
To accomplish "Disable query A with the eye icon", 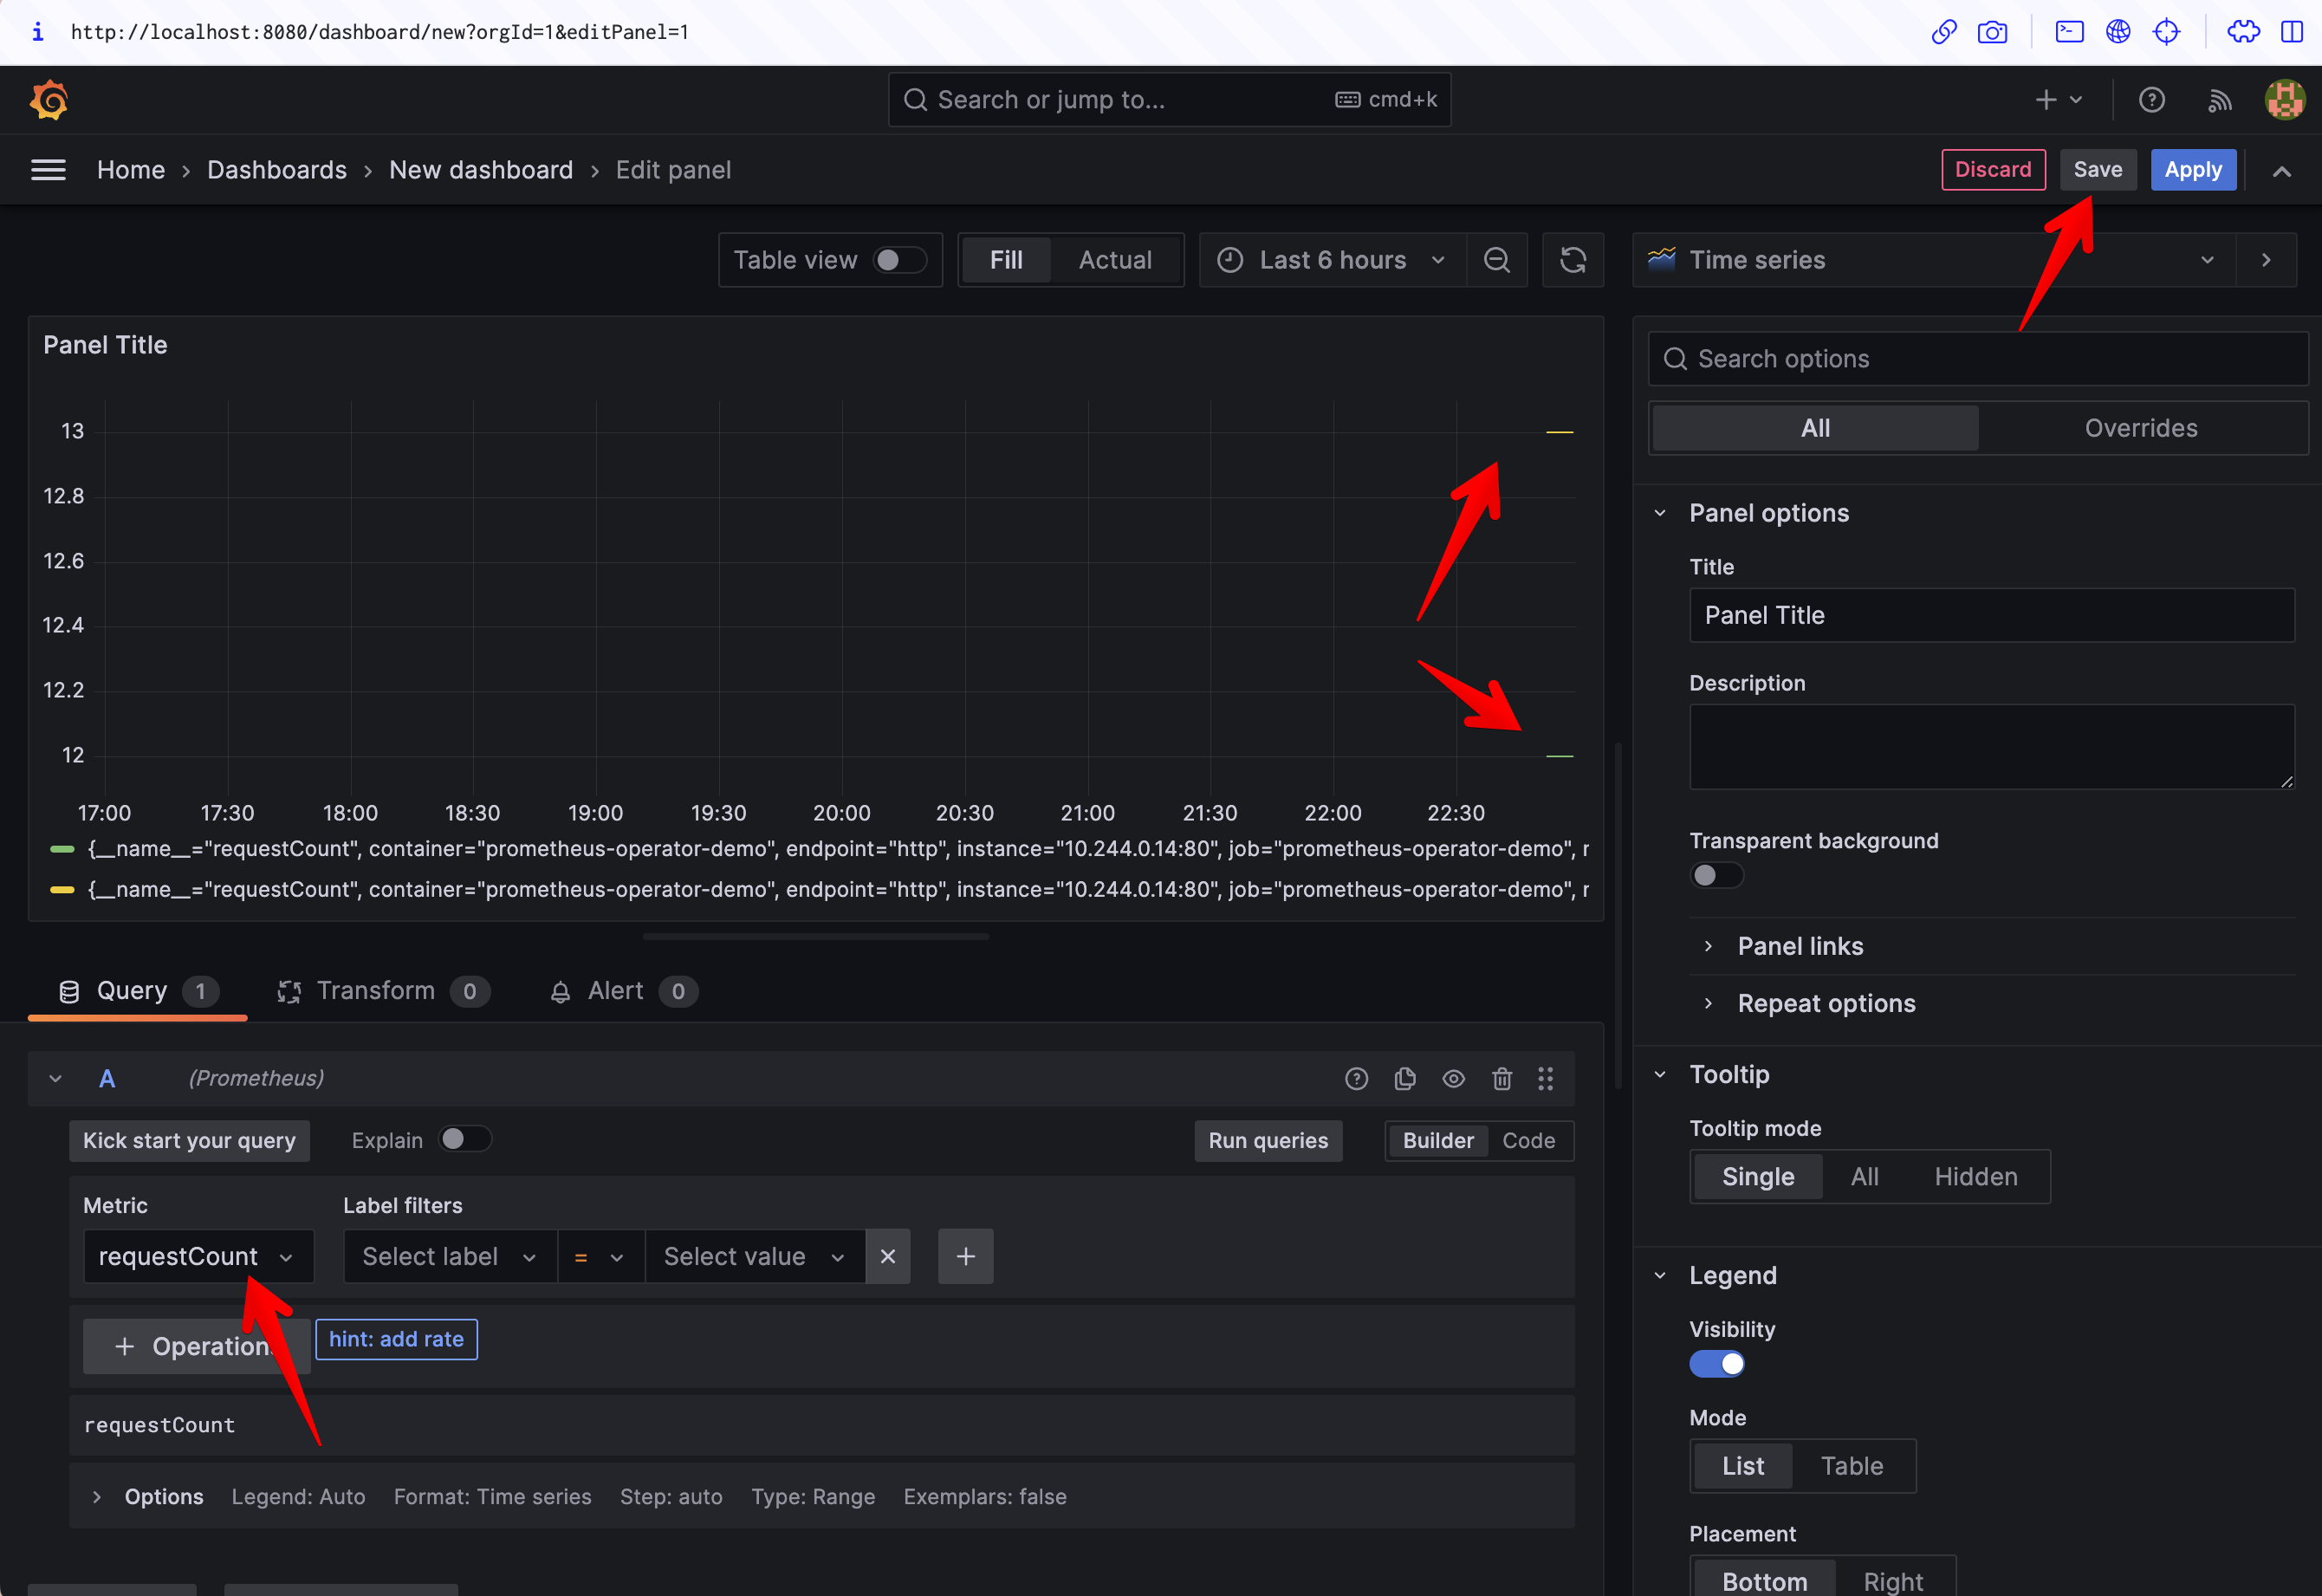I will point(1453,1078).
